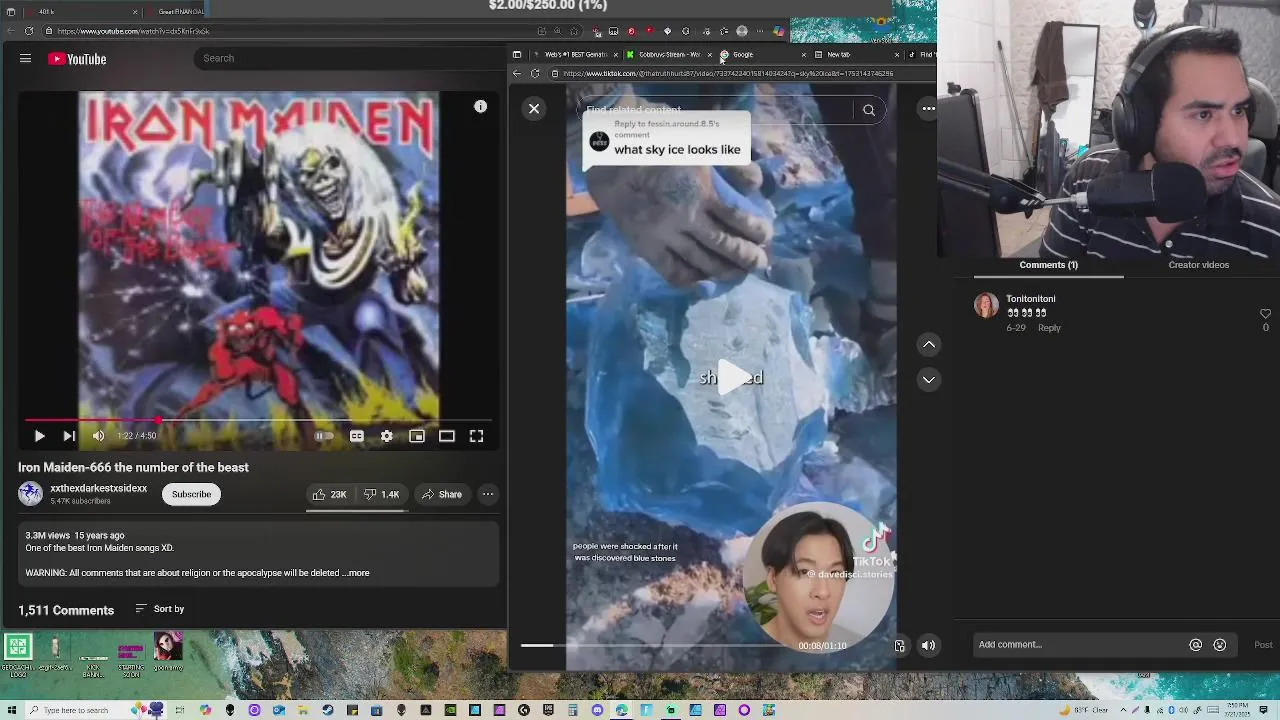Subscribe to xxthexdarkestxsidexx channel
Image resolution: width=1280 pixels, height=720 pixels.
[191, 494]
